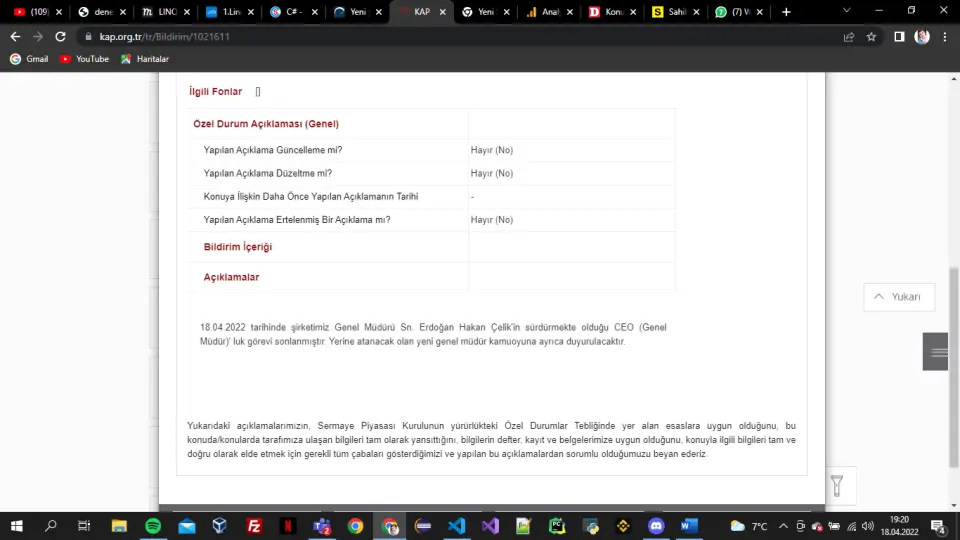Click the flashlight icon at page bottom
Viewport: 960px width, 540px height.
(x=837, y=486)
